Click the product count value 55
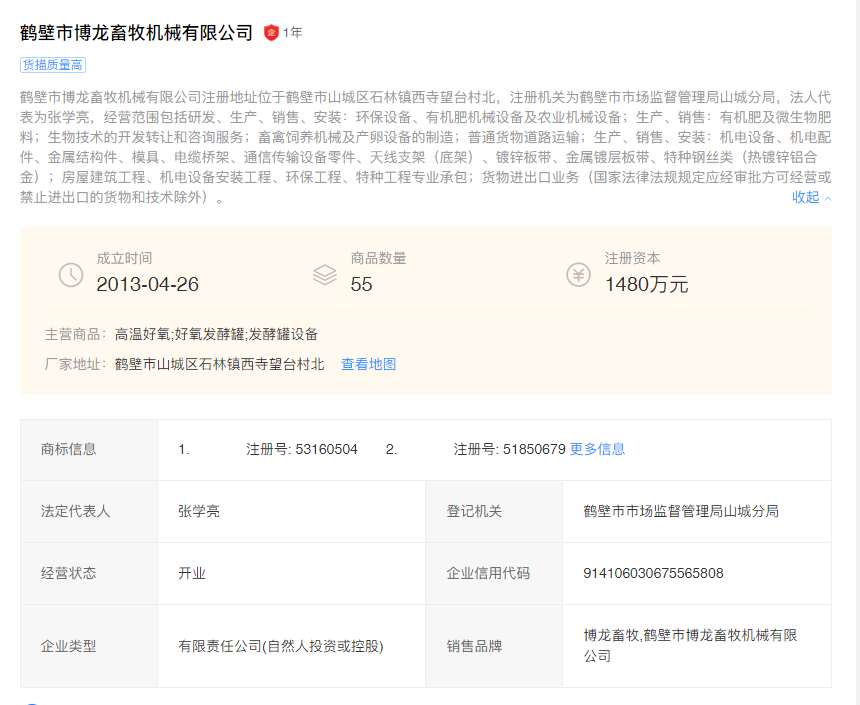Screen dimensions: 860x705 (x=361, y=284)
